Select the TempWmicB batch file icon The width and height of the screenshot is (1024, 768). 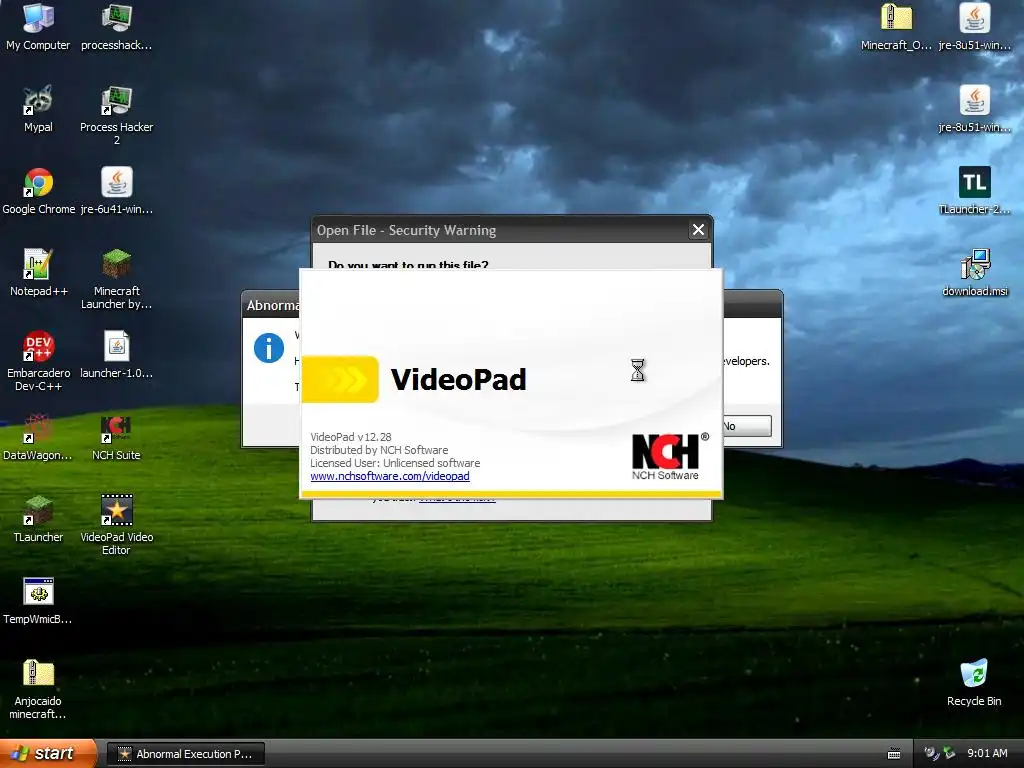tap(38, 601)
